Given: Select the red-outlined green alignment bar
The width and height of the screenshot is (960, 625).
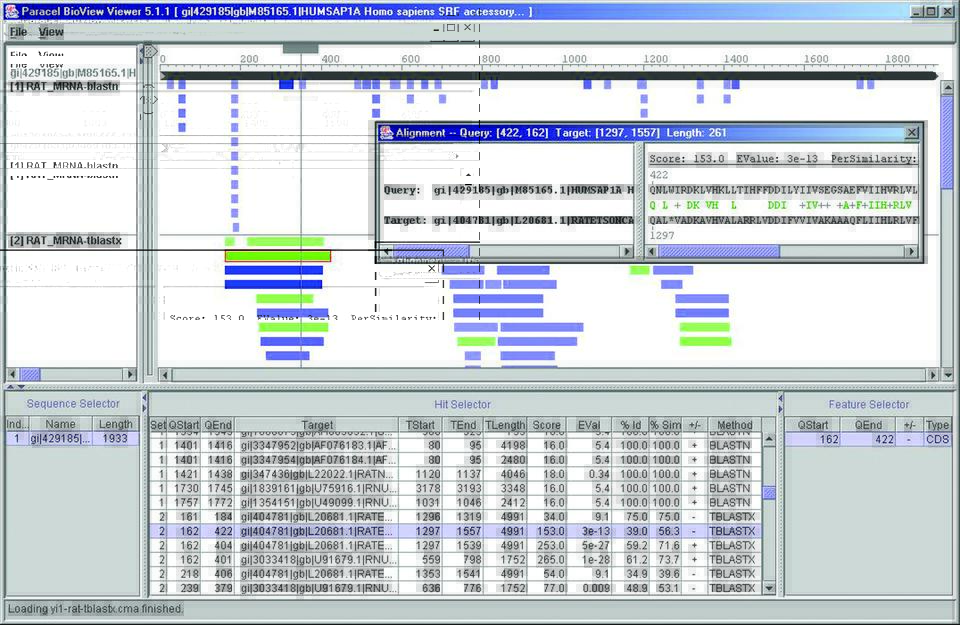Looking at the screenshot, I should pos(277,257).
